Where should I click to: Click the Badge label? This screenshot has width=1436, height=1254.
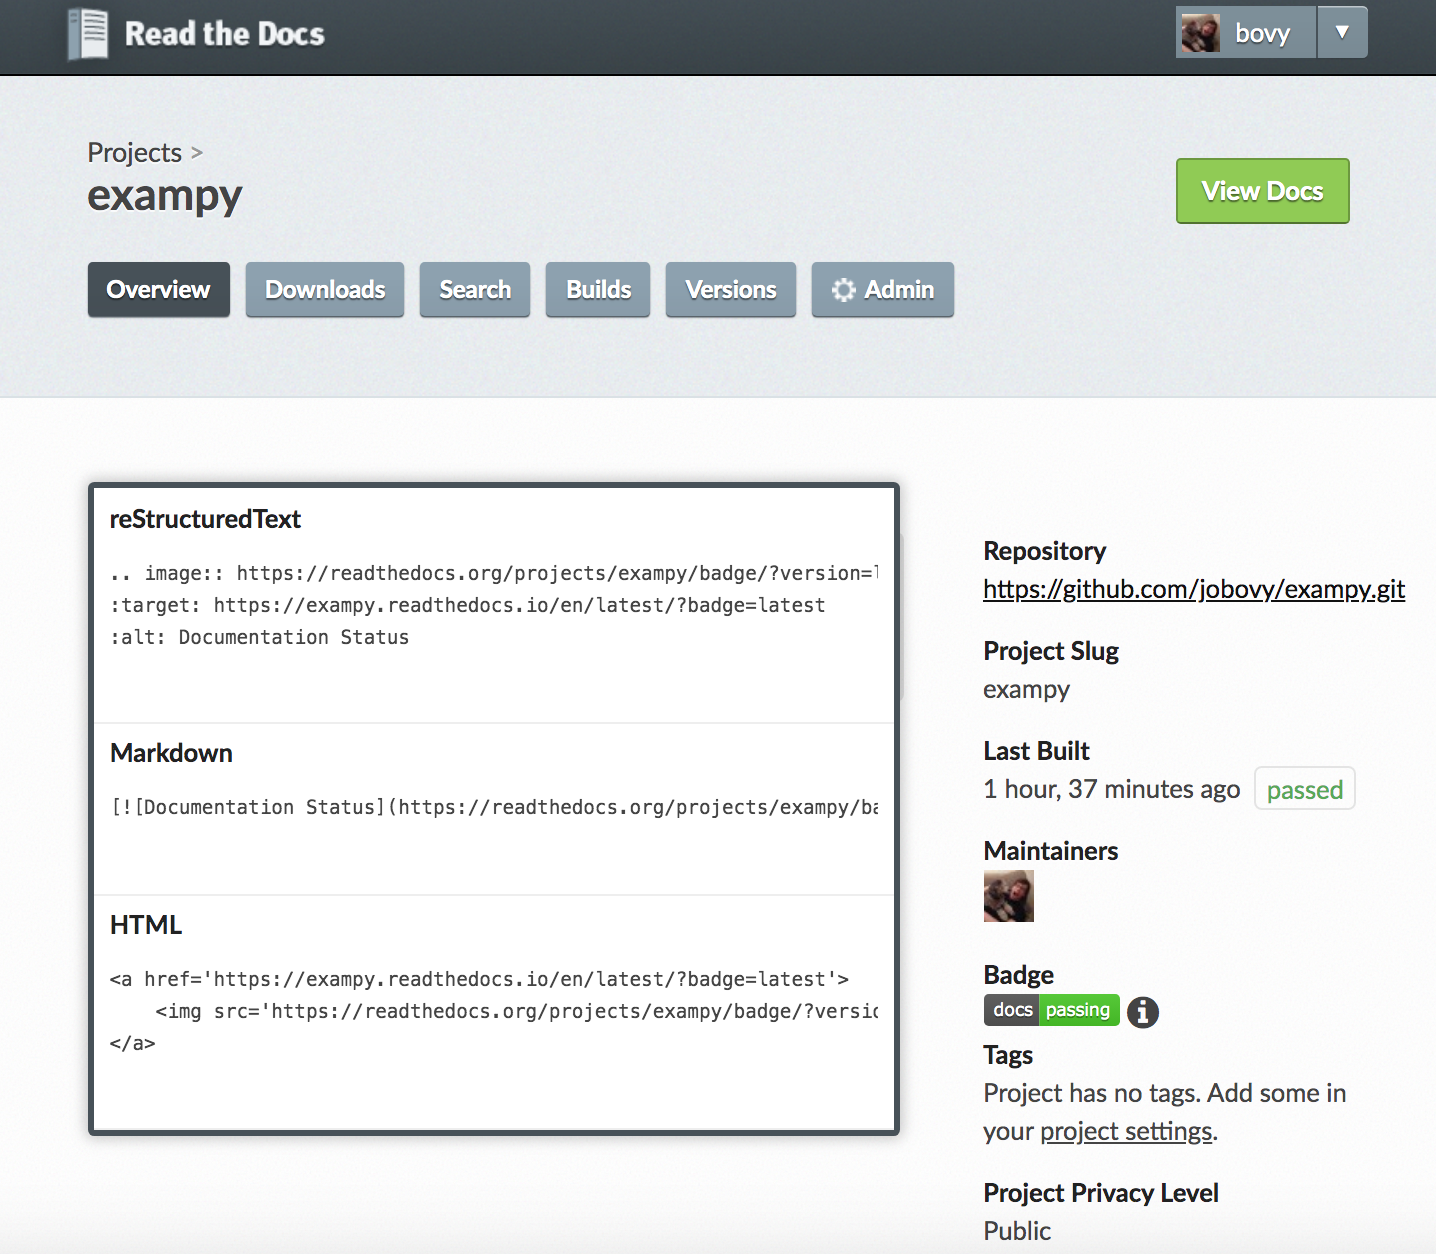(1018, 975)
